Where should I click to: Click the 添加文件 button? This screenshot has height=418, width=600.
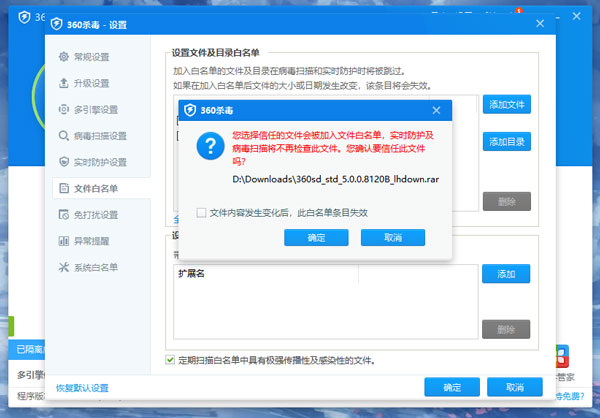click(507, 104)
